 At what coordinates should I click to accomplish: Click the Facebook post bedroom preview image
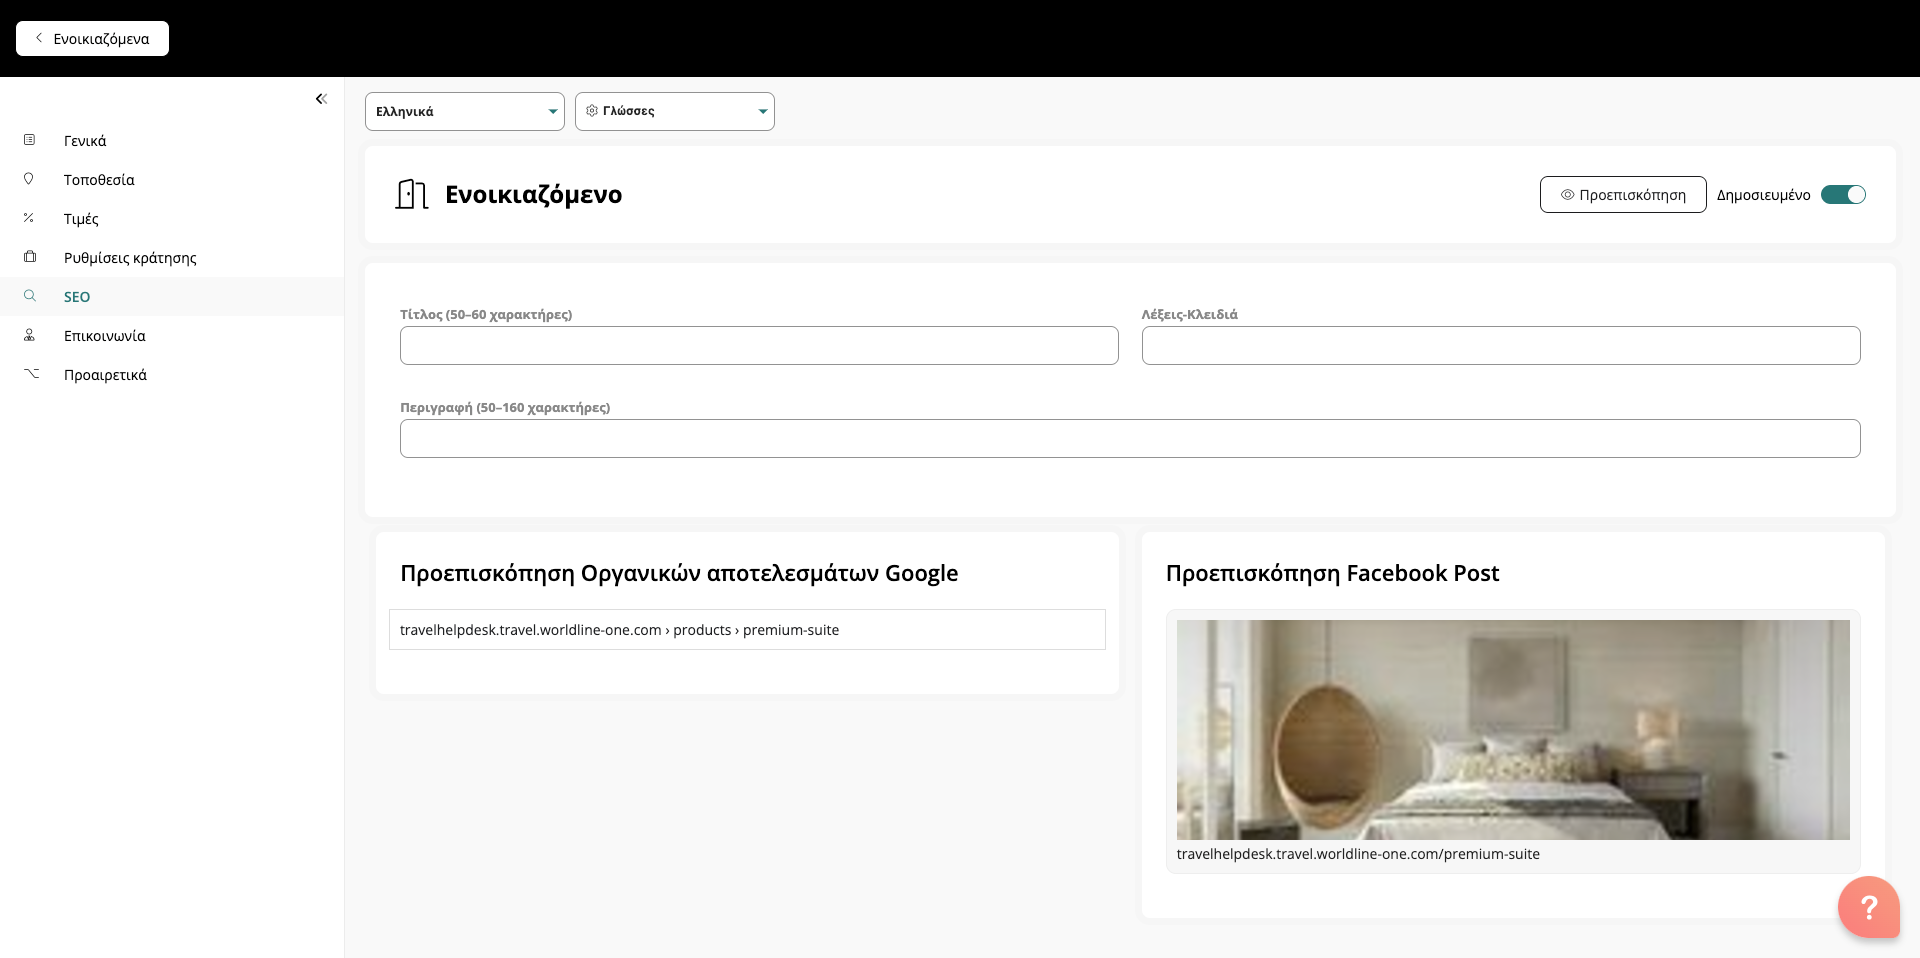click(1512, 730)
